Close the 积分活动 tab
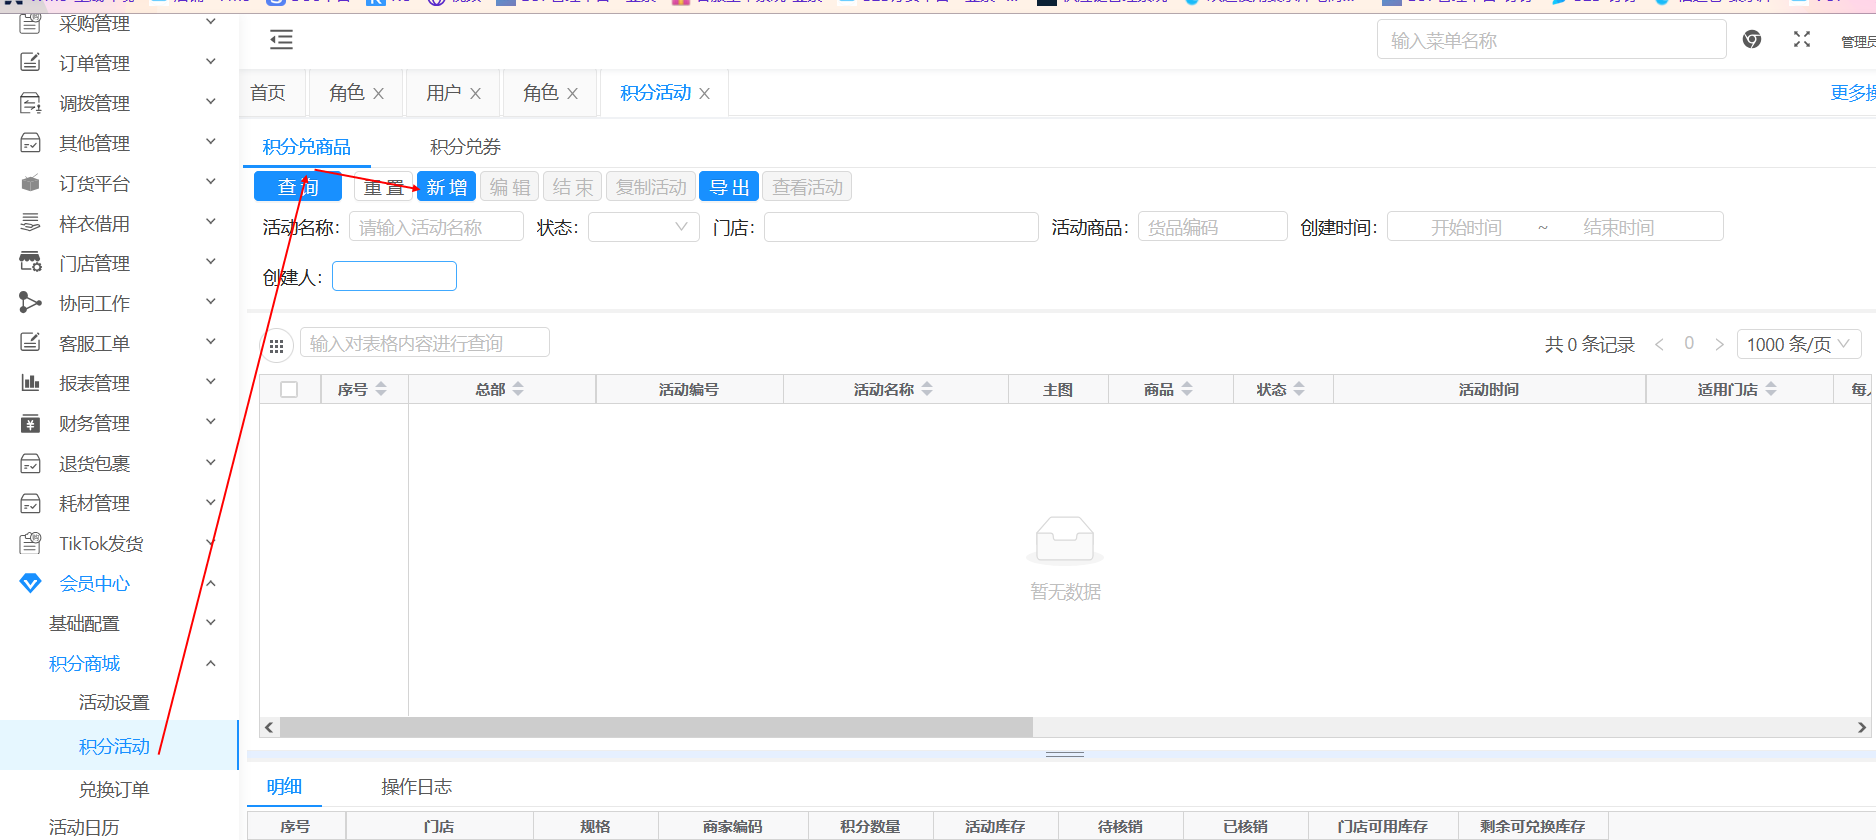1876x840 pixels. point(705,94)
